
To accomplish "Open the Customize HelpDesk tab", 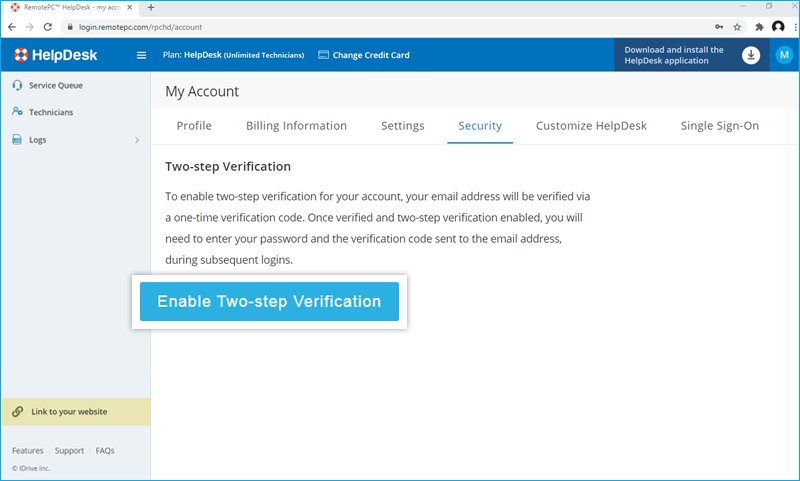I will pyautogui.click(x=591, y=126).
